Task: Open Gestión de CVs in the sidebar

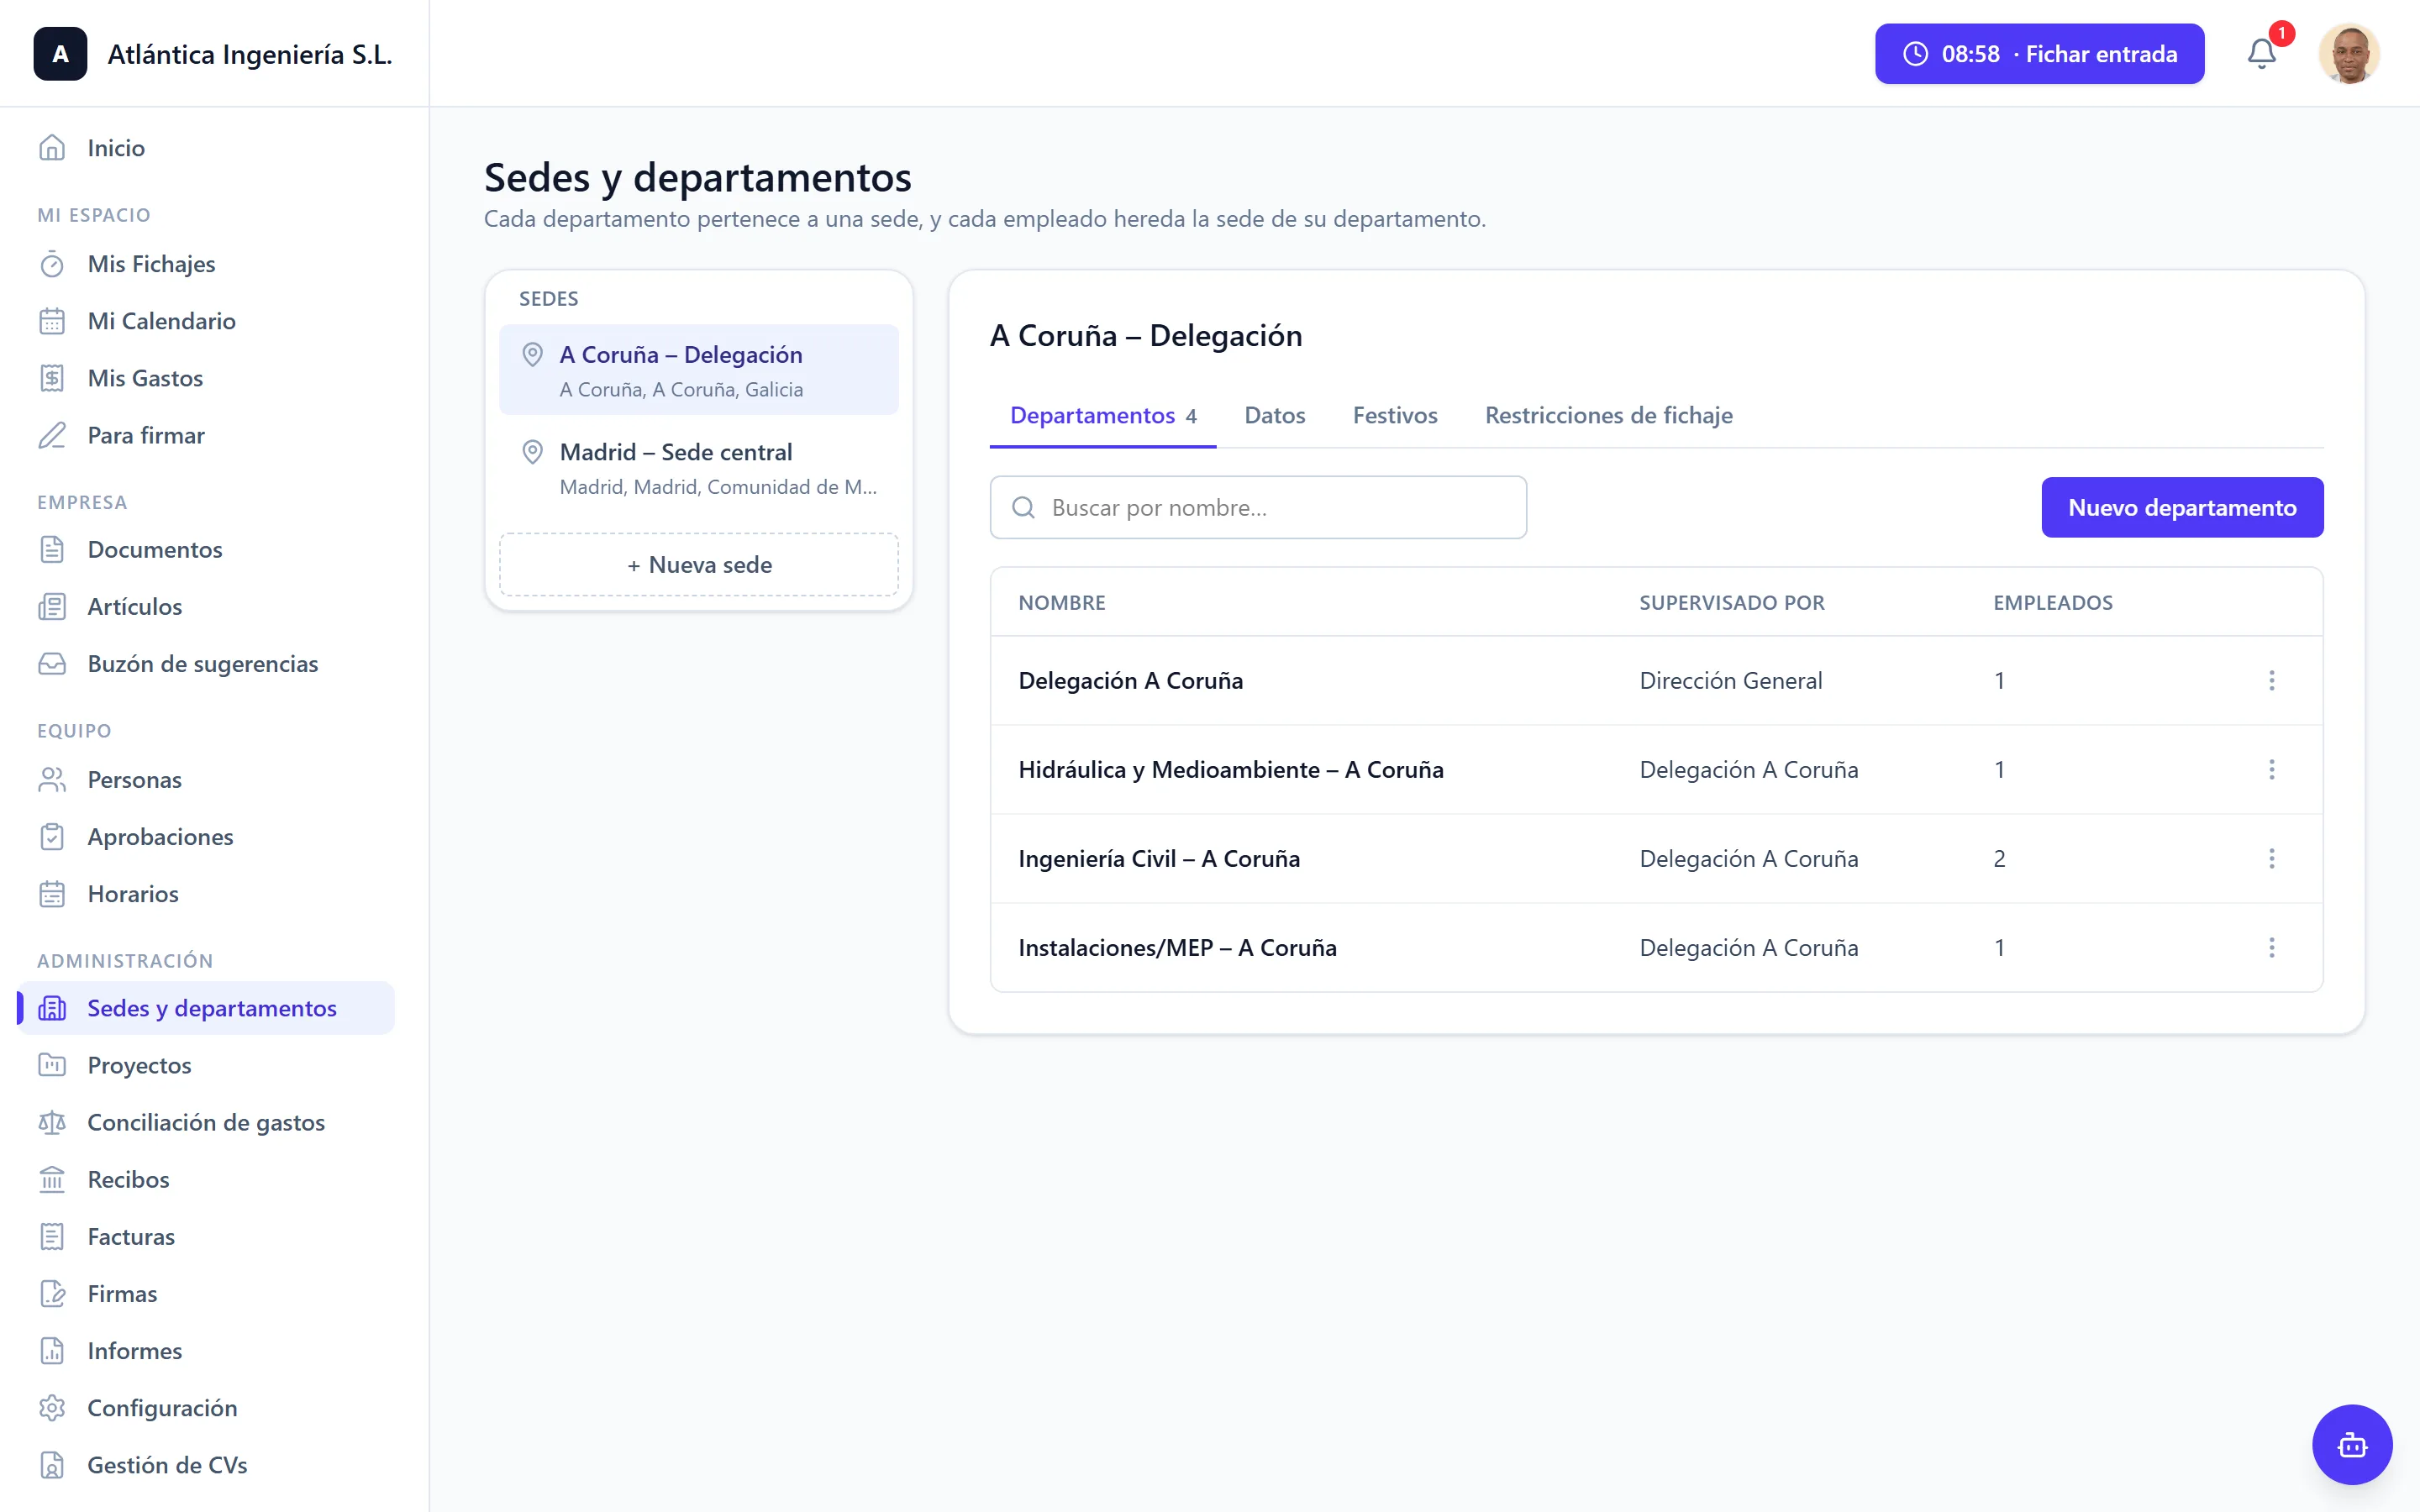Action: coord(206,1464)
